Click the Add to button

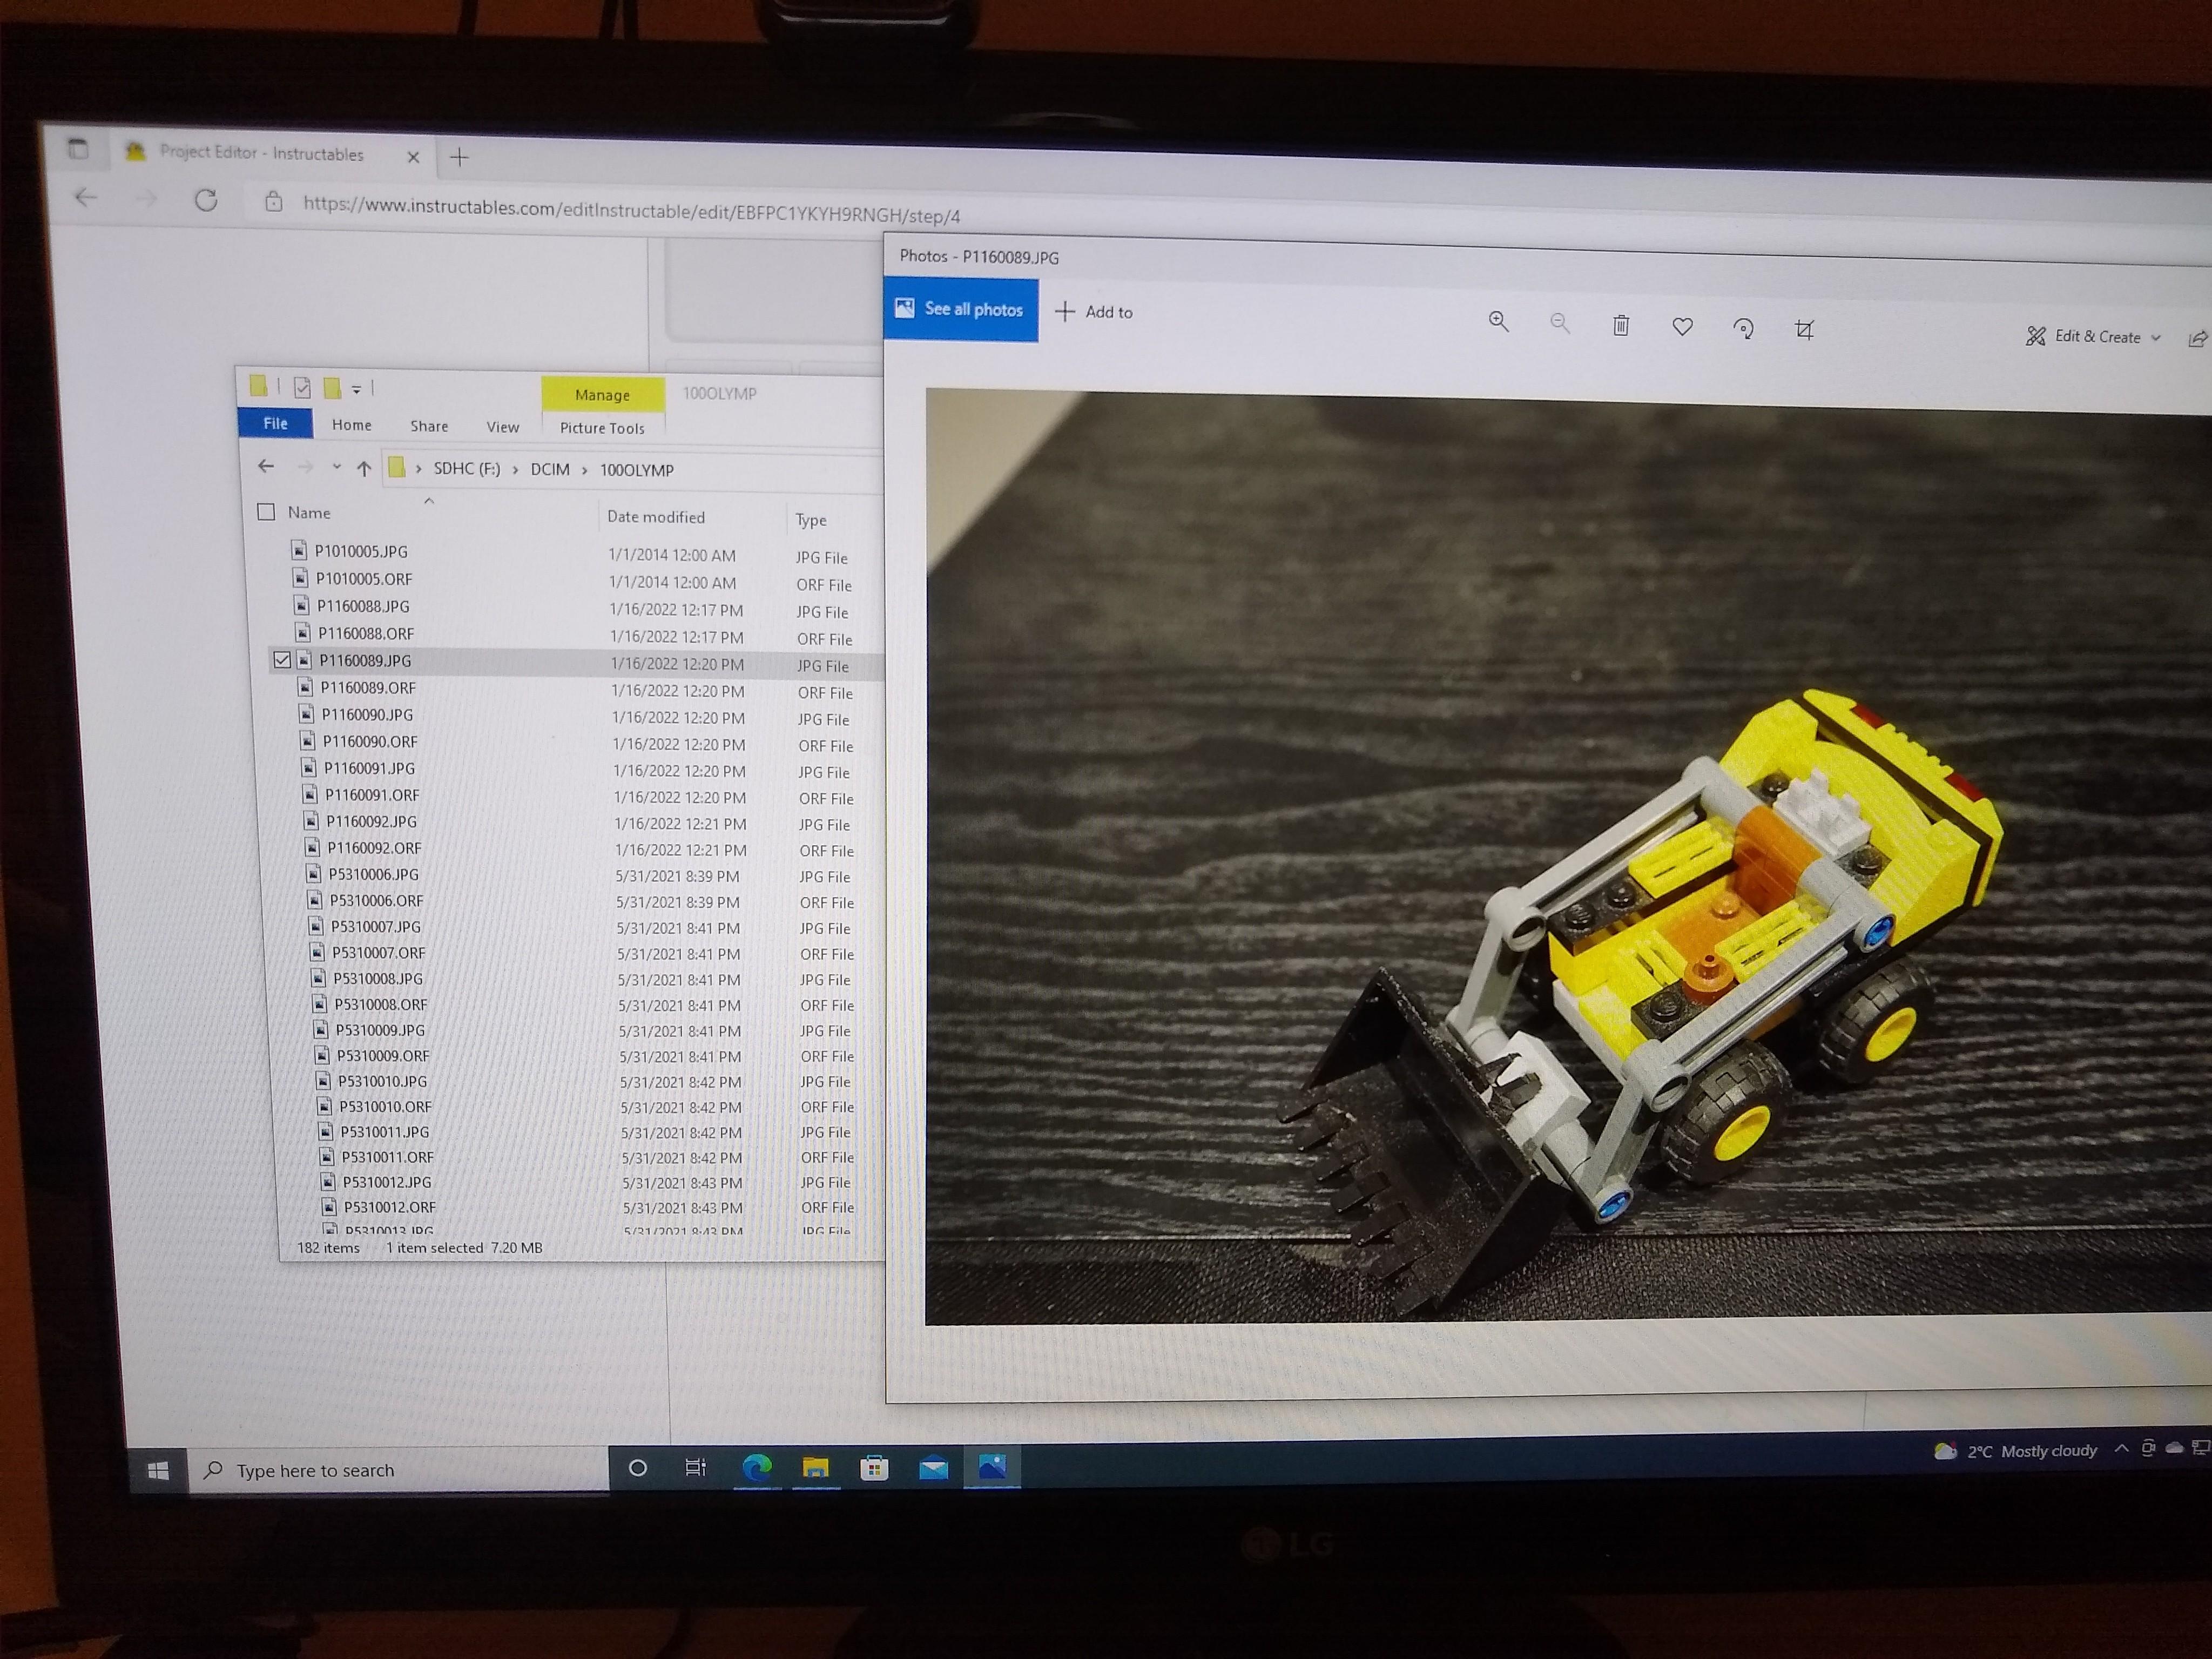click(x=1094, y=312)
